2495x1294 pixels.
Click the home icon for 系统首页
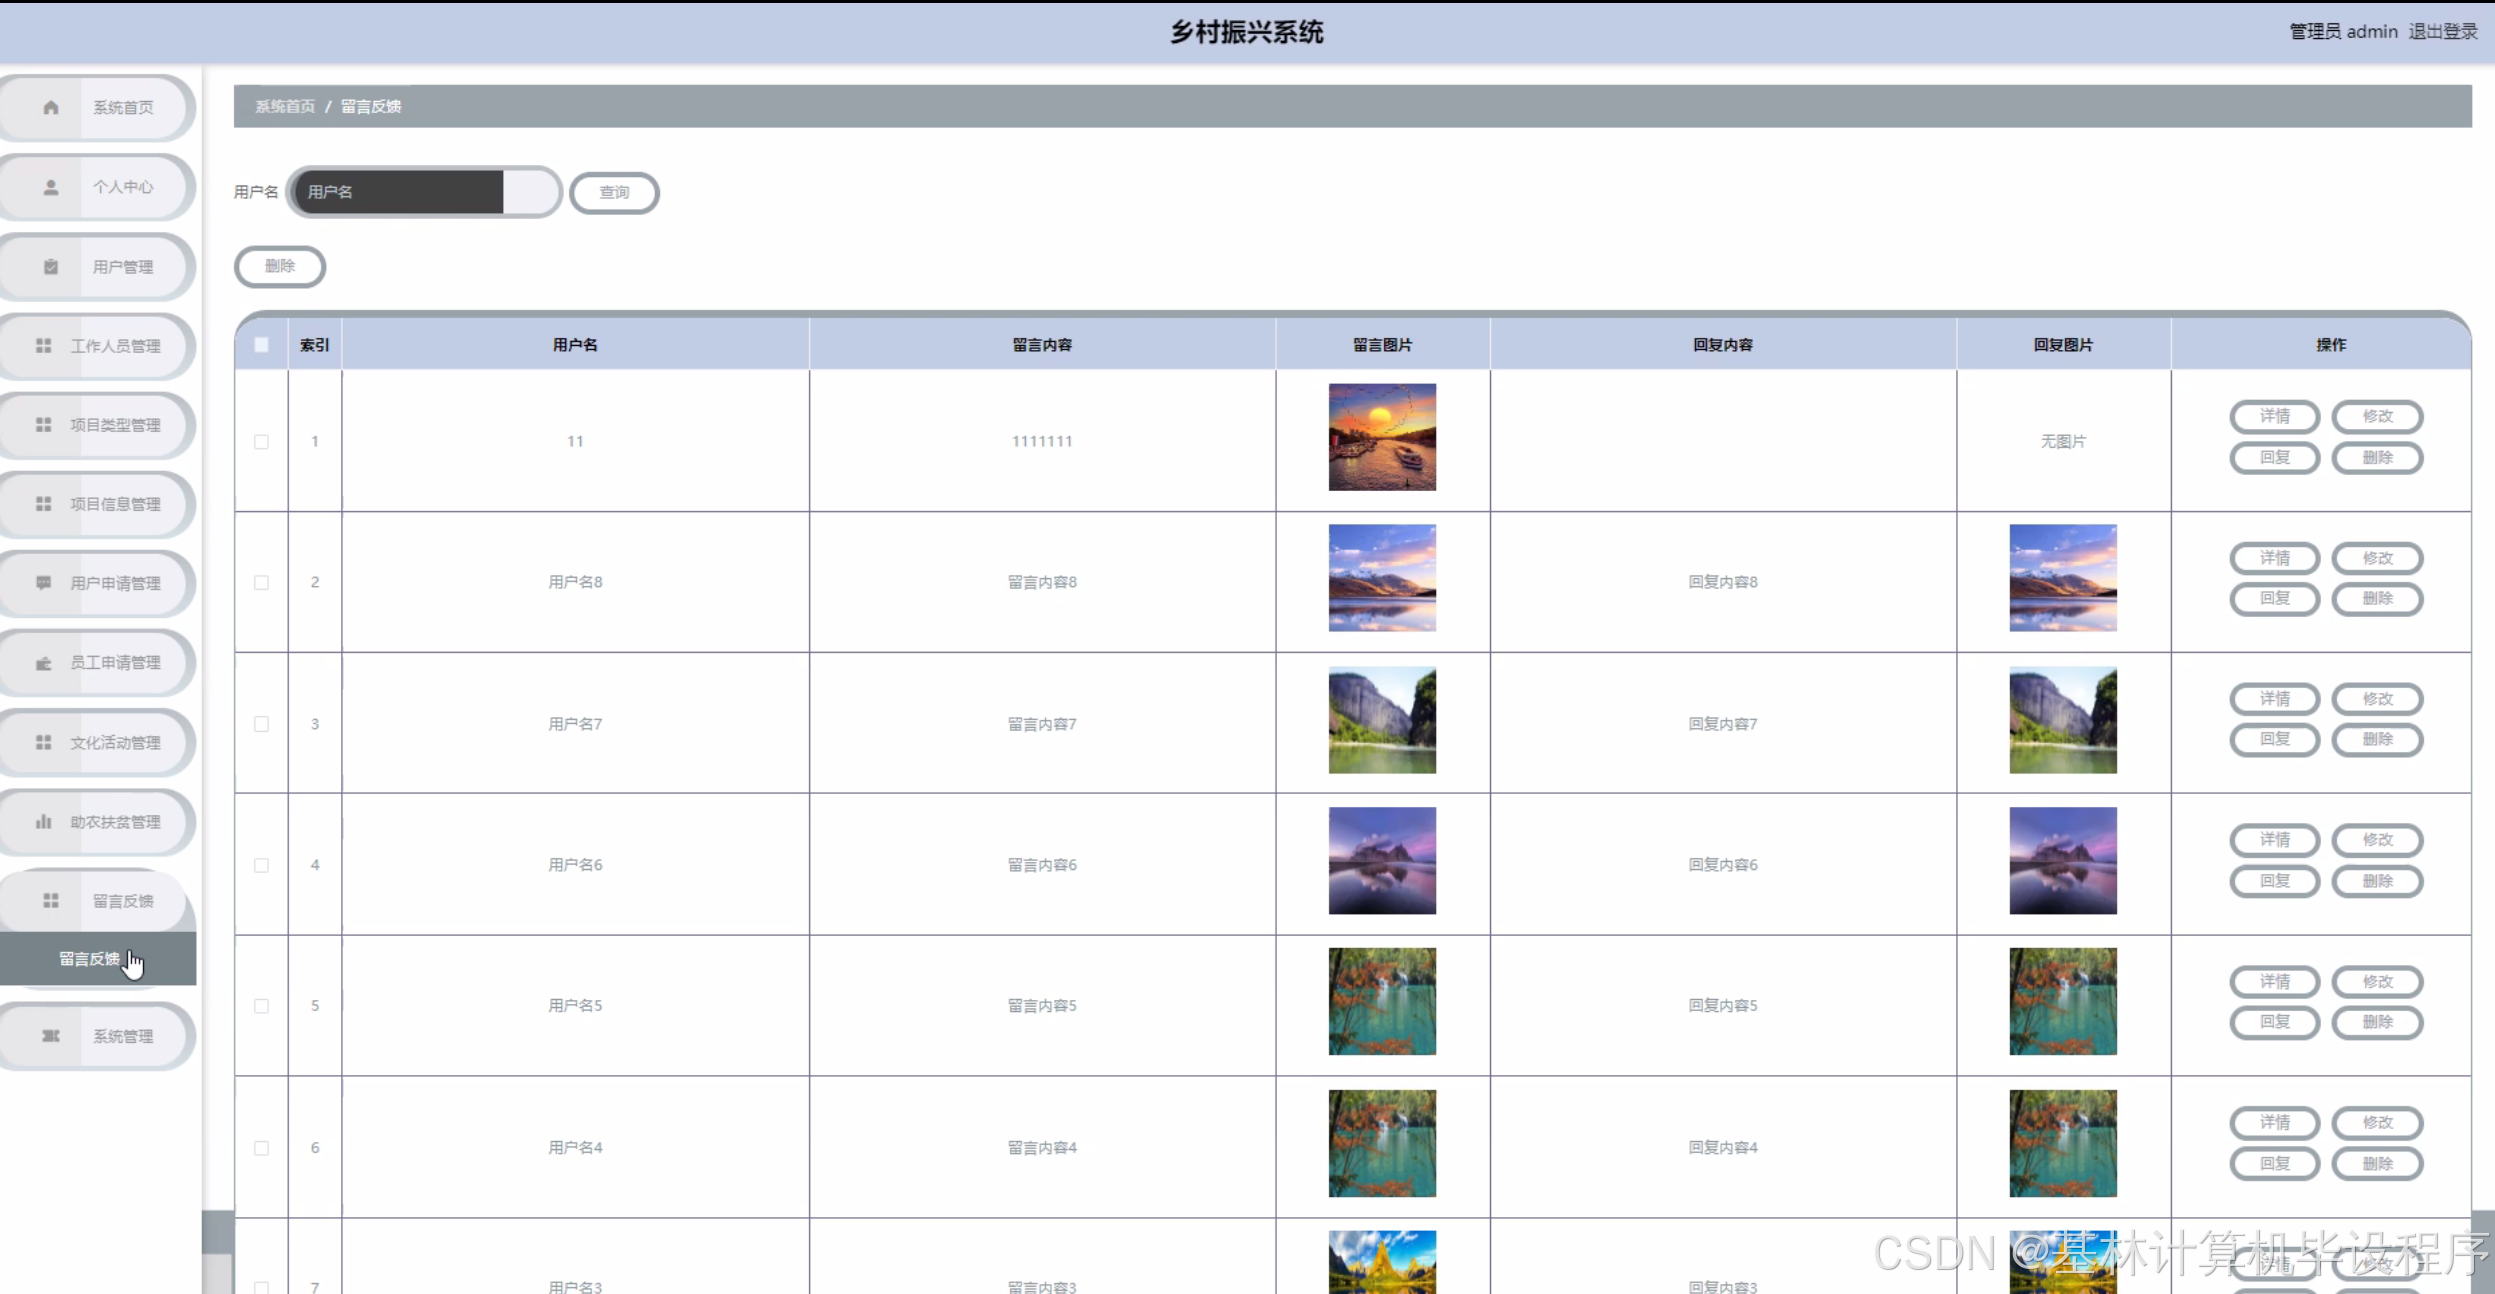point(51,108)
